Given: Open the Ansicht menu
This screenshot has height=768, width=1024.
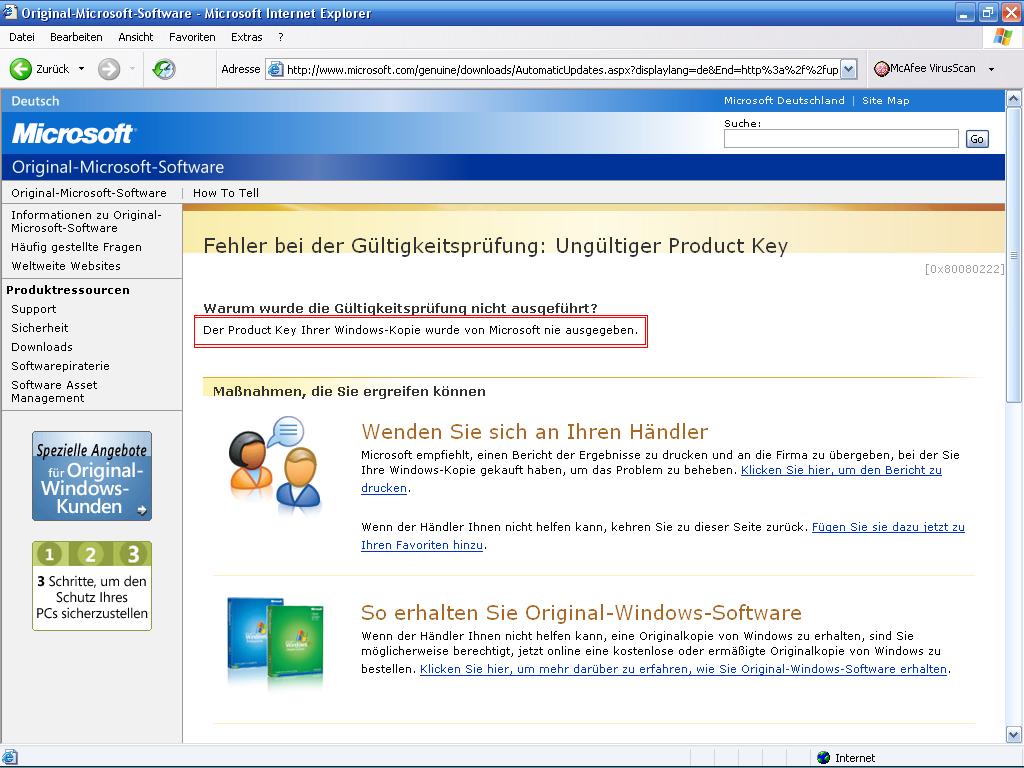Looking at the screenshot, I should point(135,37).
